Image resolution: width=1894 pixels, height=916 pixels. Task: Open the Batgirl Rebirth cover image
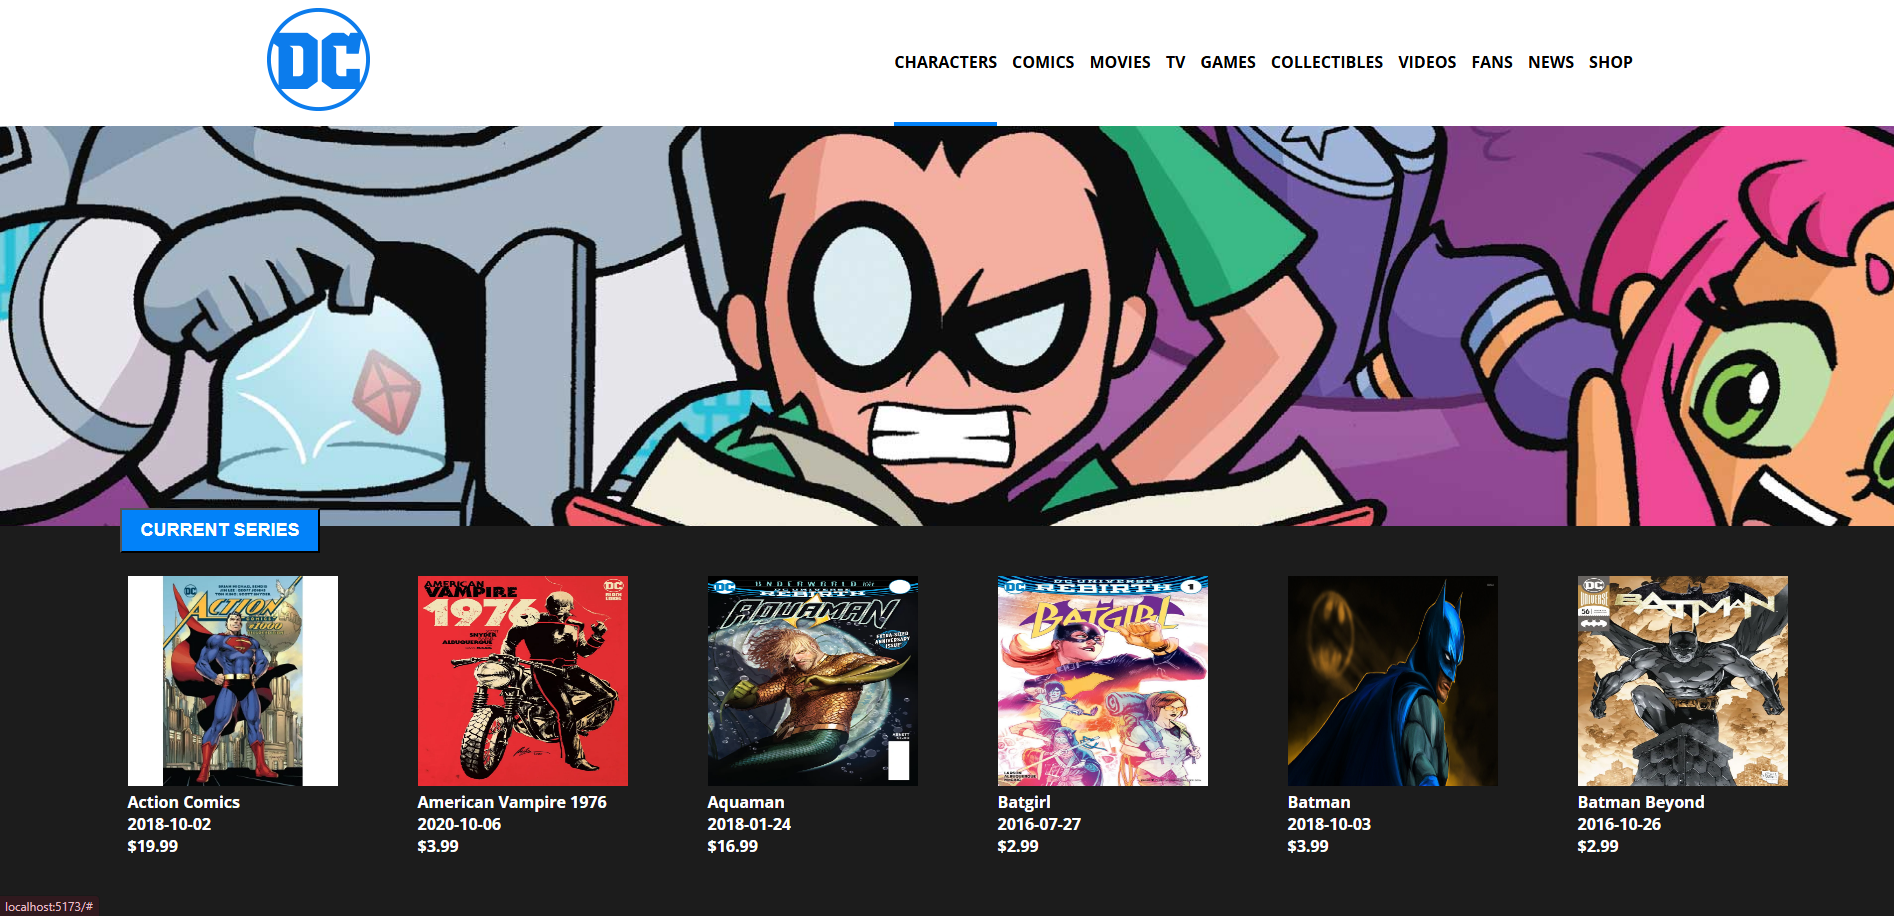(1103, 681)
